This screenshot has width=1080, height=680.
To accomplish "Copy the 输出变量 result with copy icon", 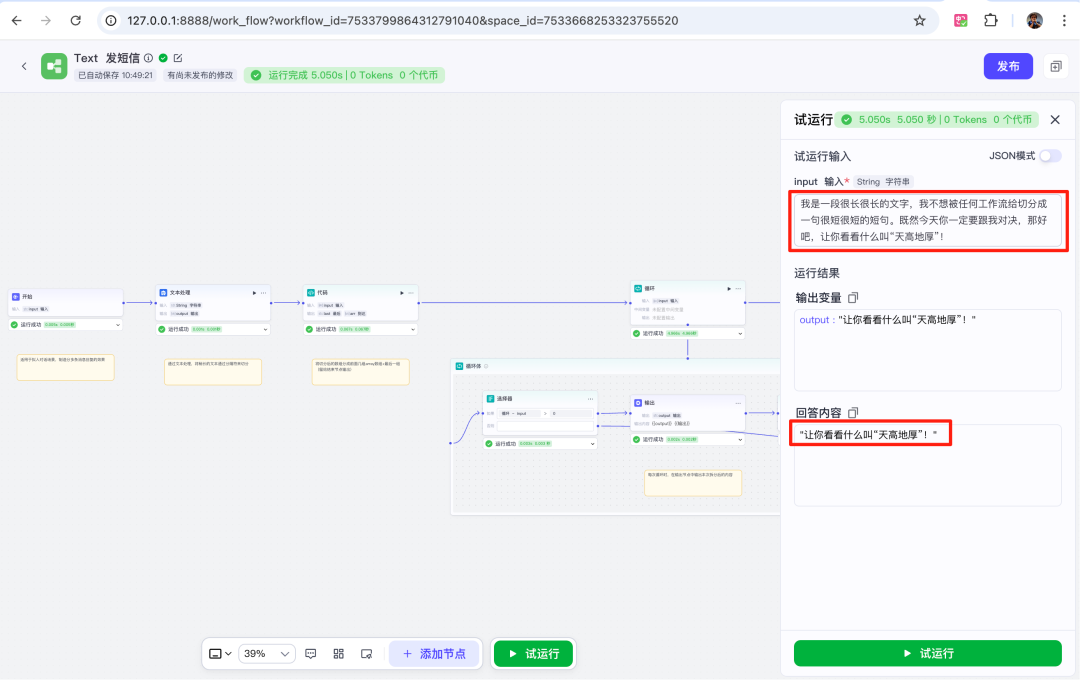I will click(853, 298).
